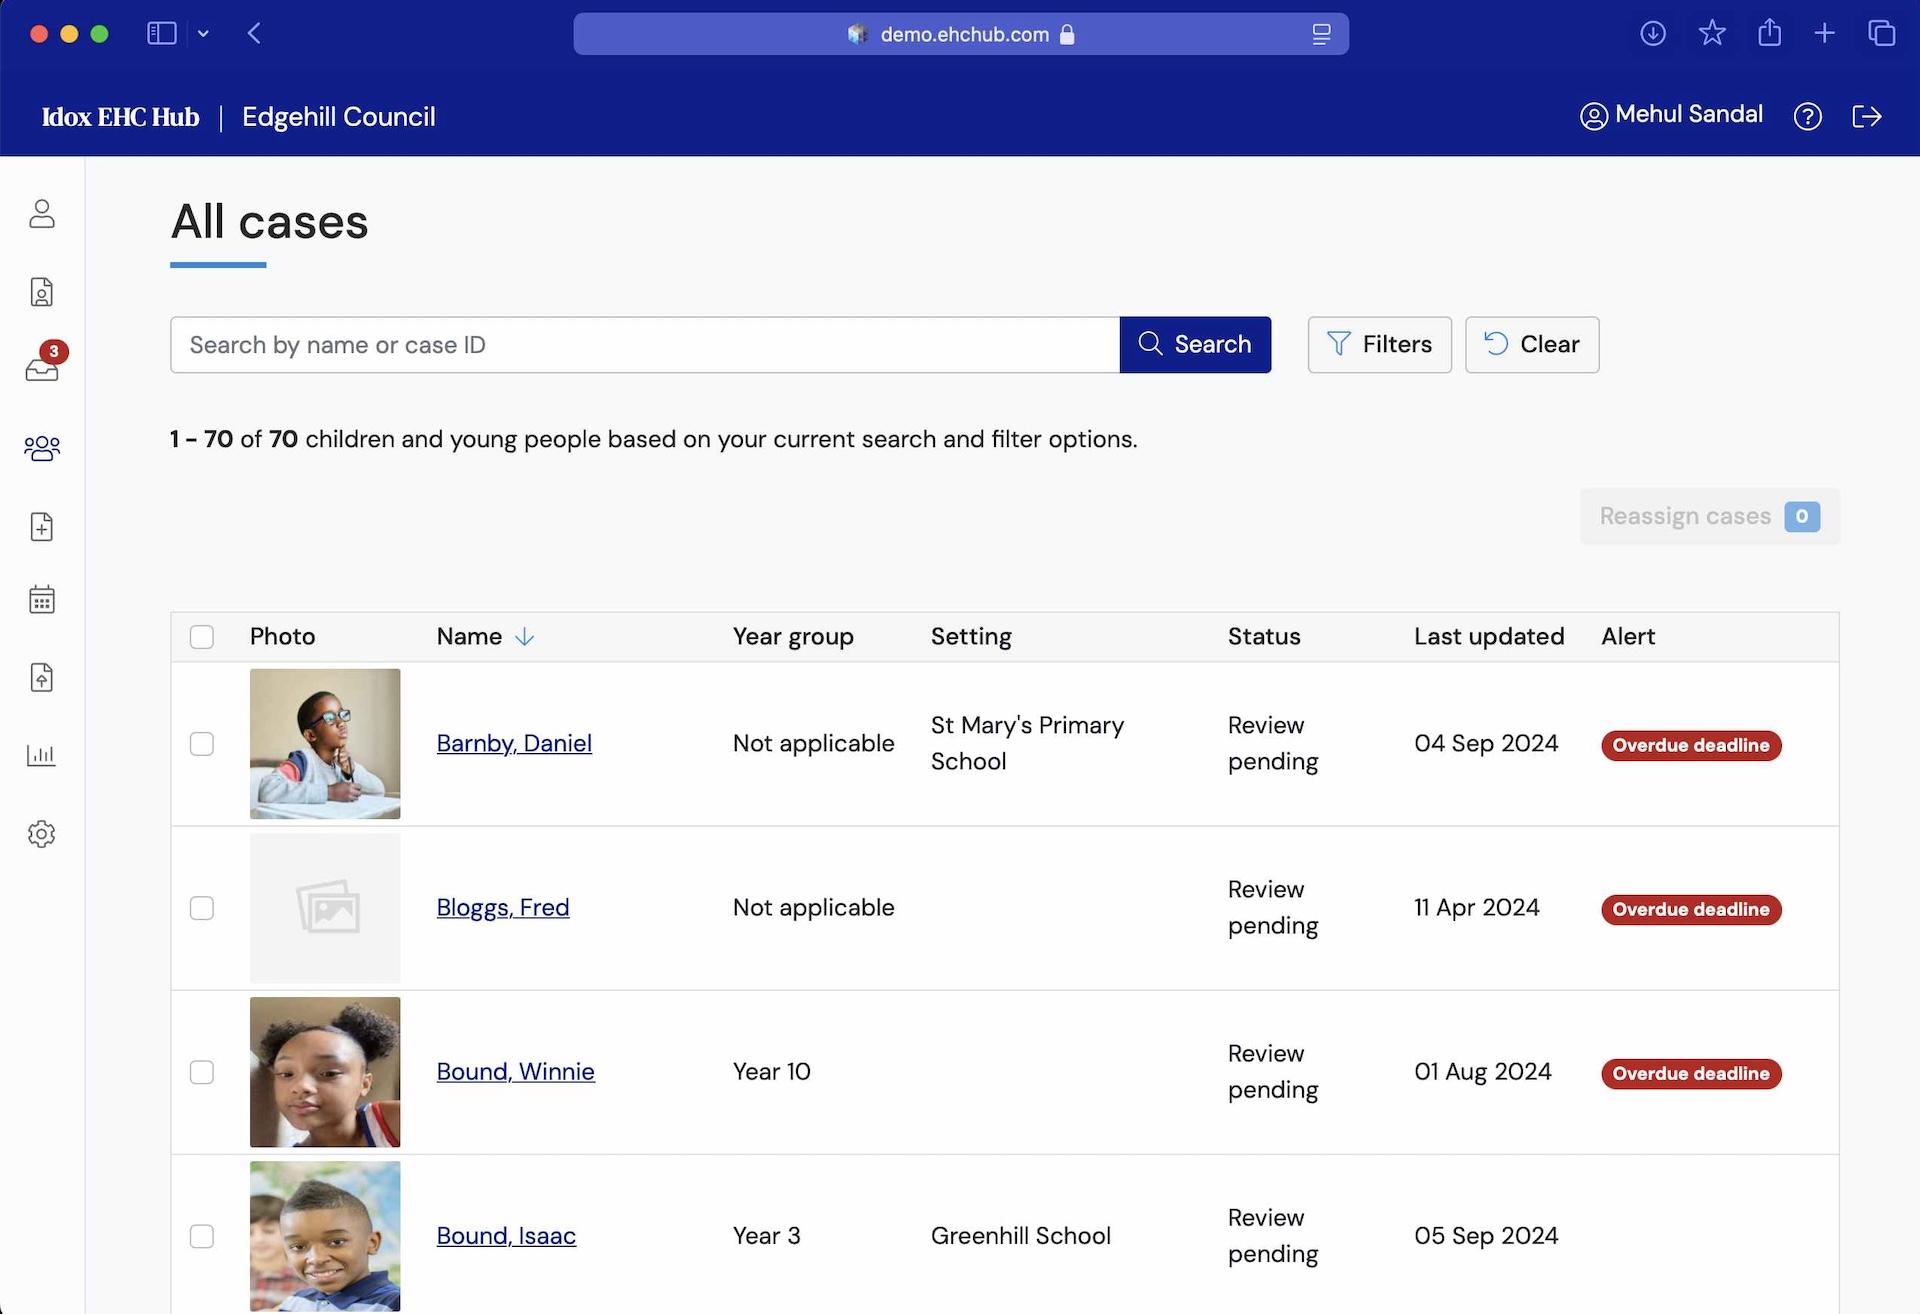Click the person profile icon in sidebar
Viewport: 1920px width, 1314px height.
pyautogui.click(x=42, y=214)
